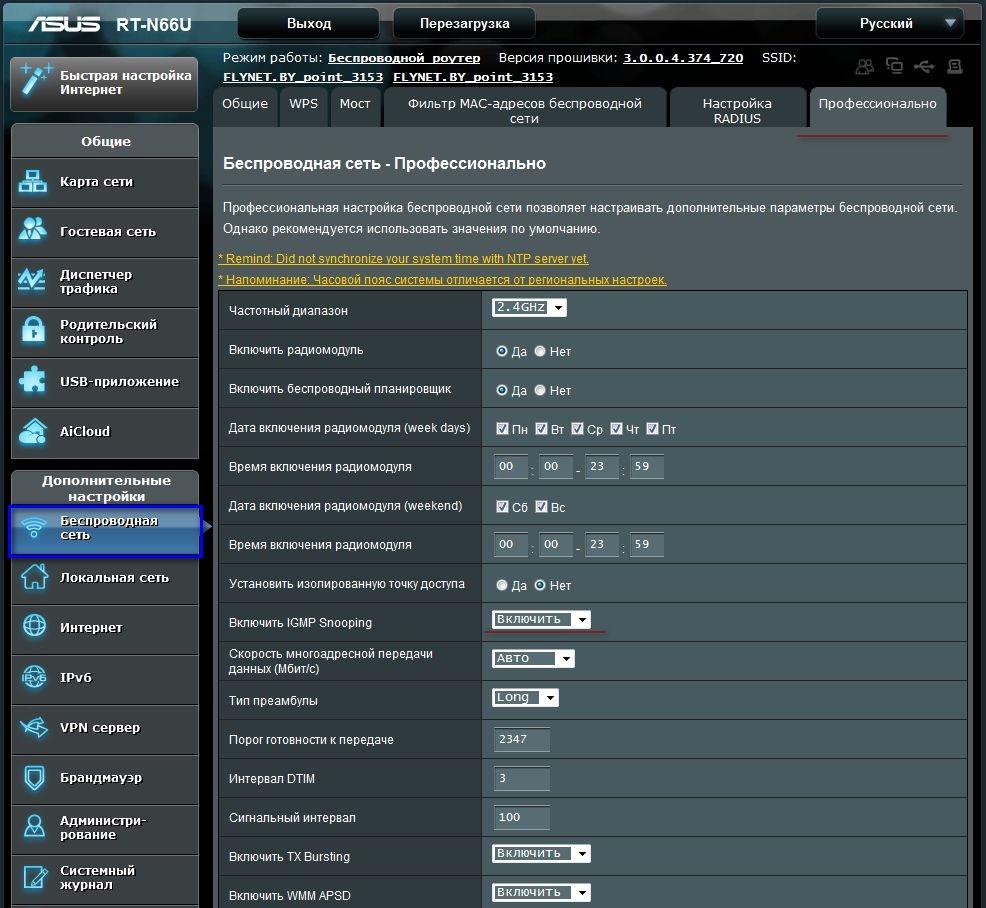Select Беспроводная сеть in sidebar
Screen dimensions: 986x908
click(x=105, y=530)
